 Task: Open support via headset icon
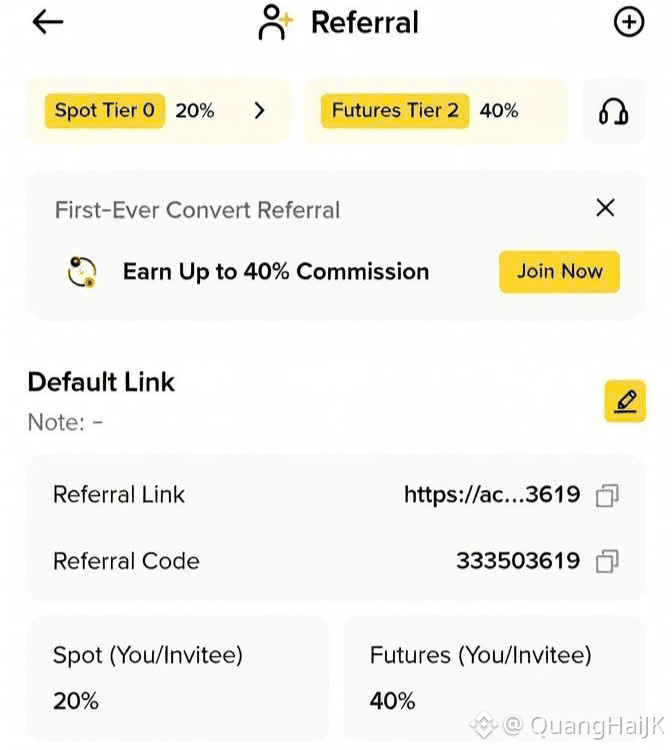613,111
